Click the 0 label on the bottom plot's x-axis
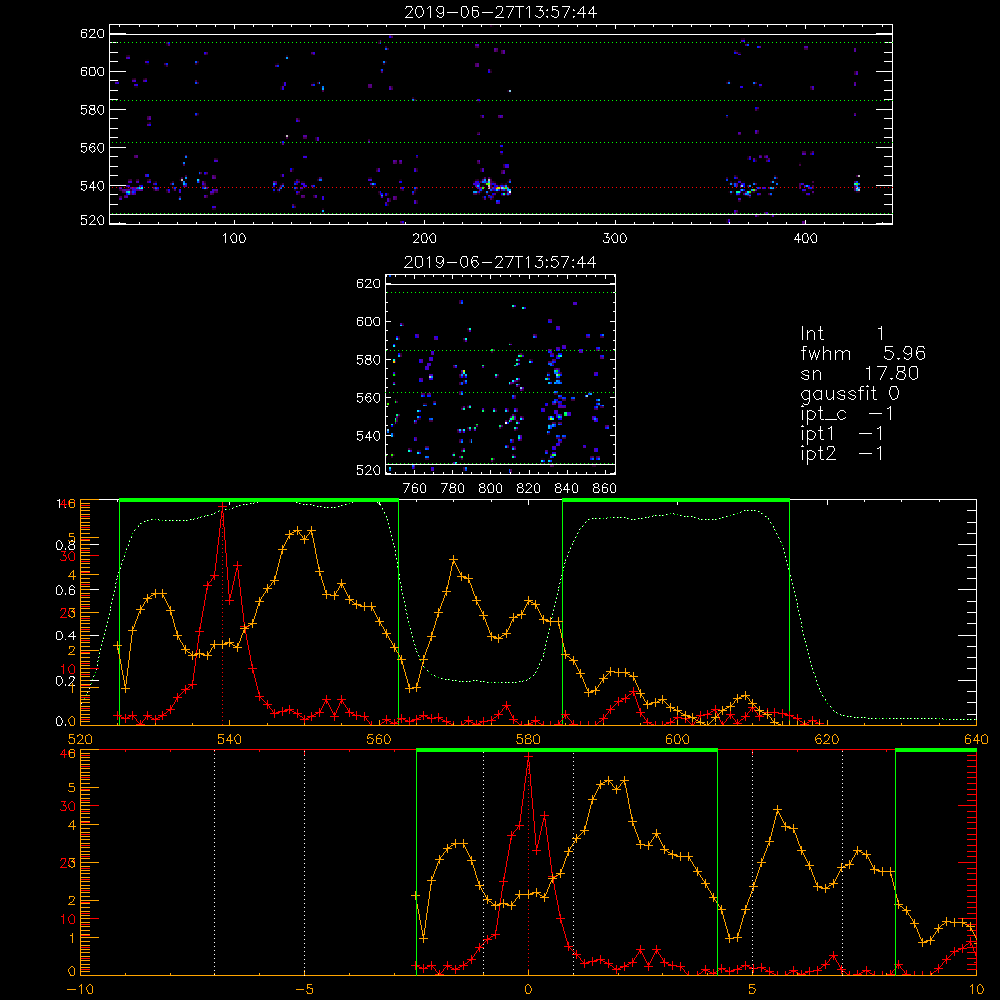1000x1000 pixels. 528,990
